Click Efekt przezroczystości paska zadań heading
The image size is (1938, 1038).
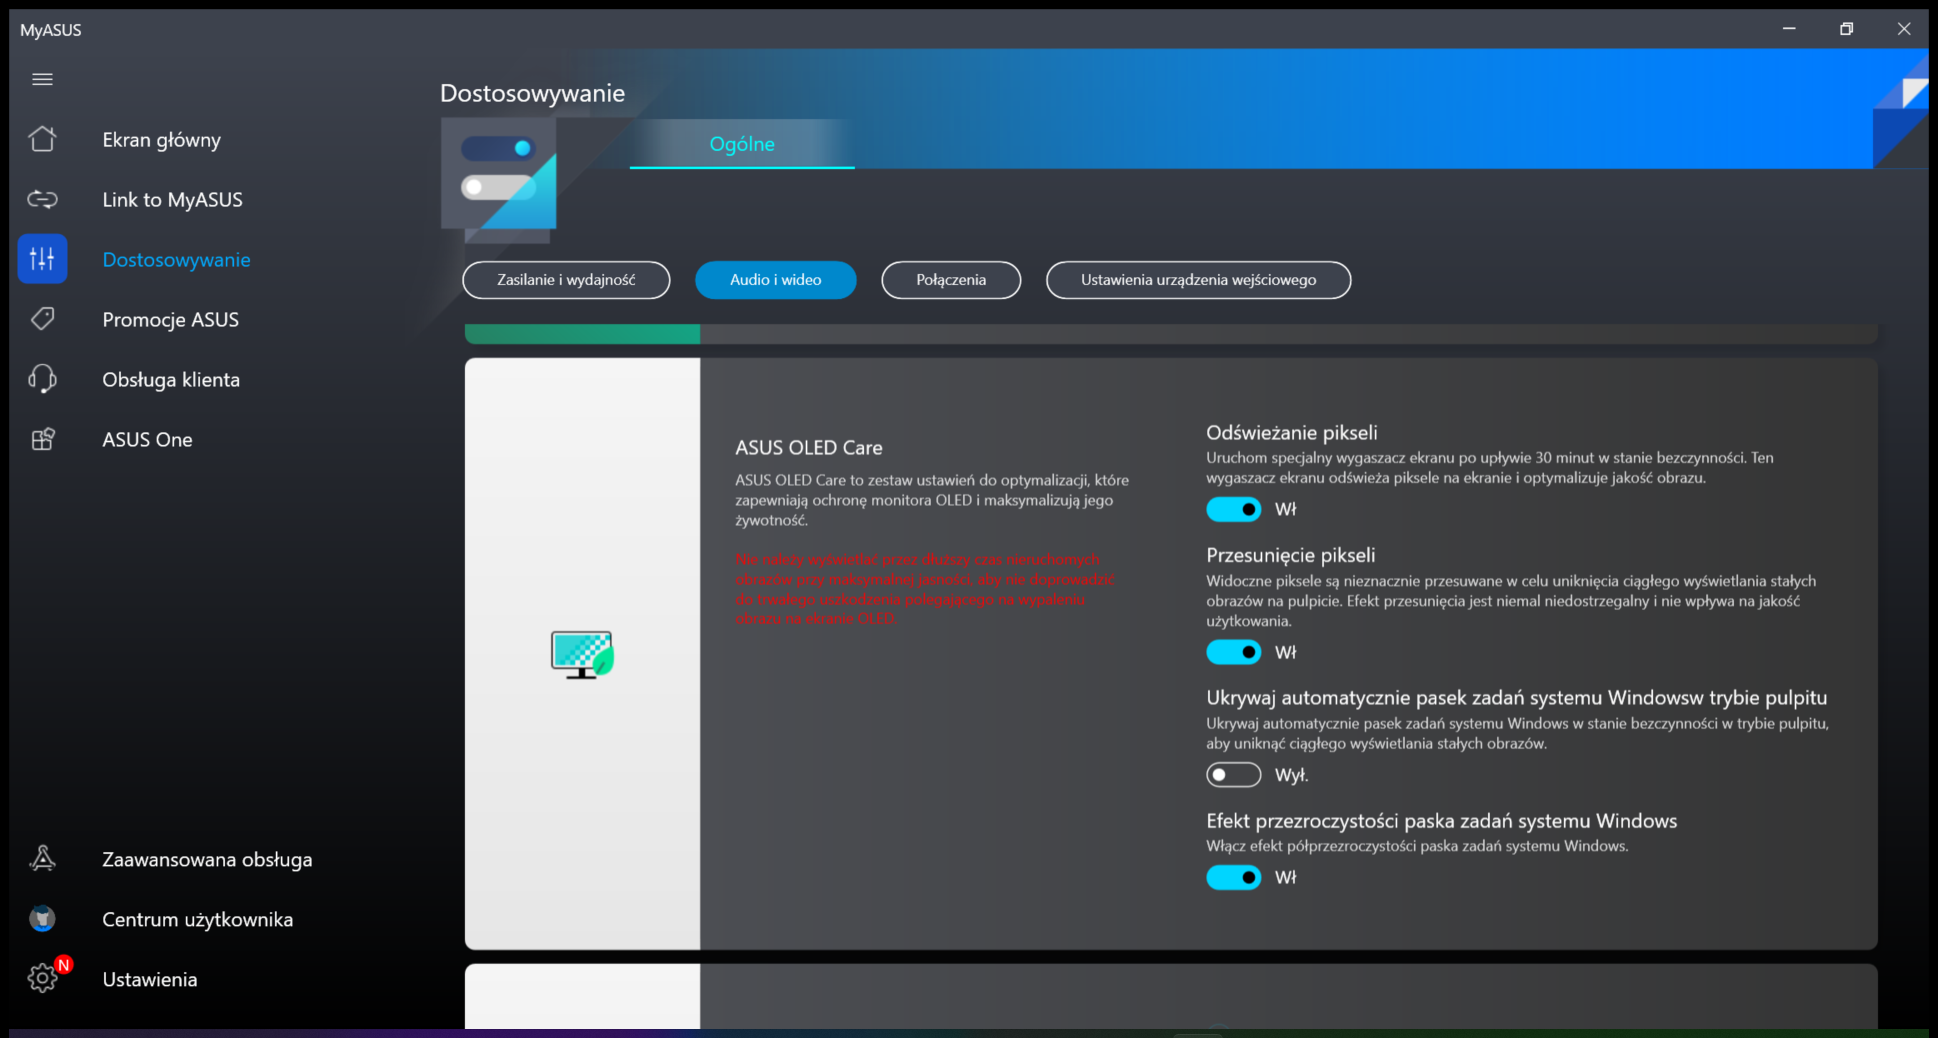pos(1441,821)
